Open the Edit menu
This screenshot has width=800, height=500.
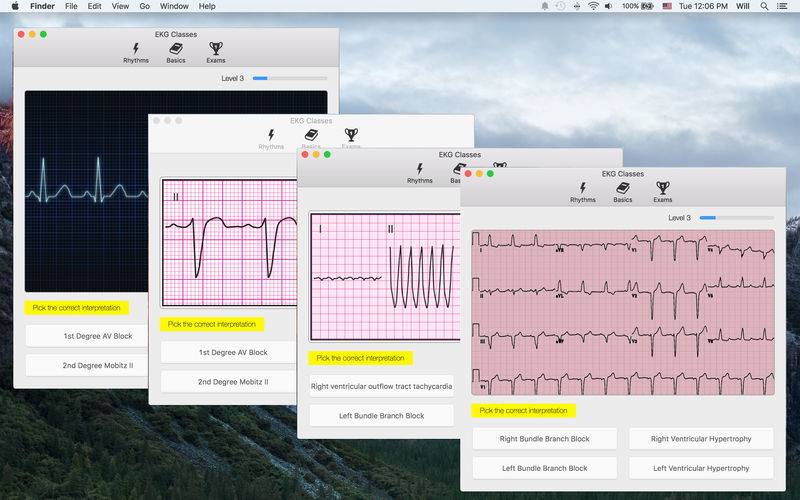(x=94, y=6)
